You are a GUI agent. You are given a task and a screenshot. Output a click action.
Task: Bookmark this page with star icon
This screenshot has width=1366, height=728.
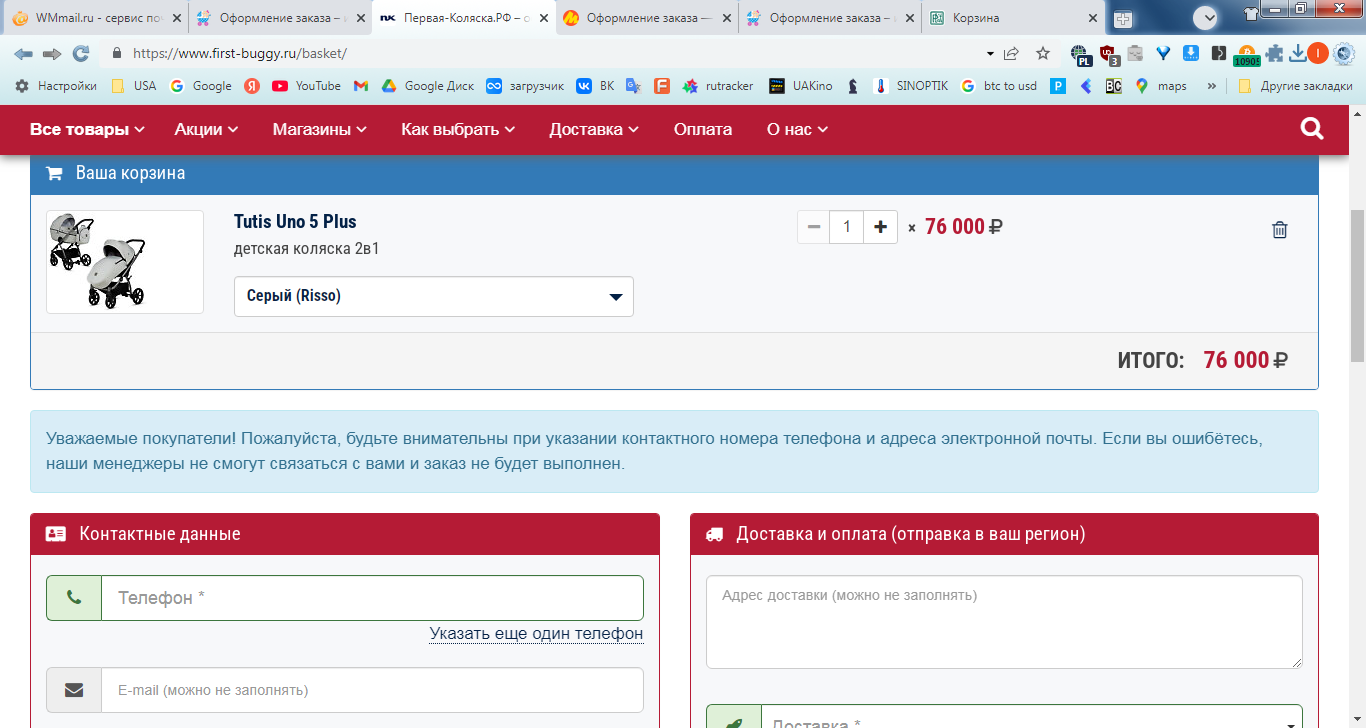click(x=1043, y=53)
